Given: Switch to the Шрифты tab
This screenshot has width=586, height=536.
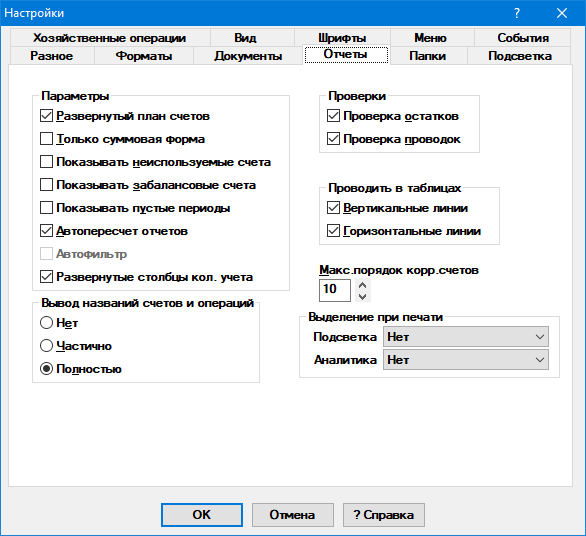Looking at the screenshot, I should click(342, 38).
